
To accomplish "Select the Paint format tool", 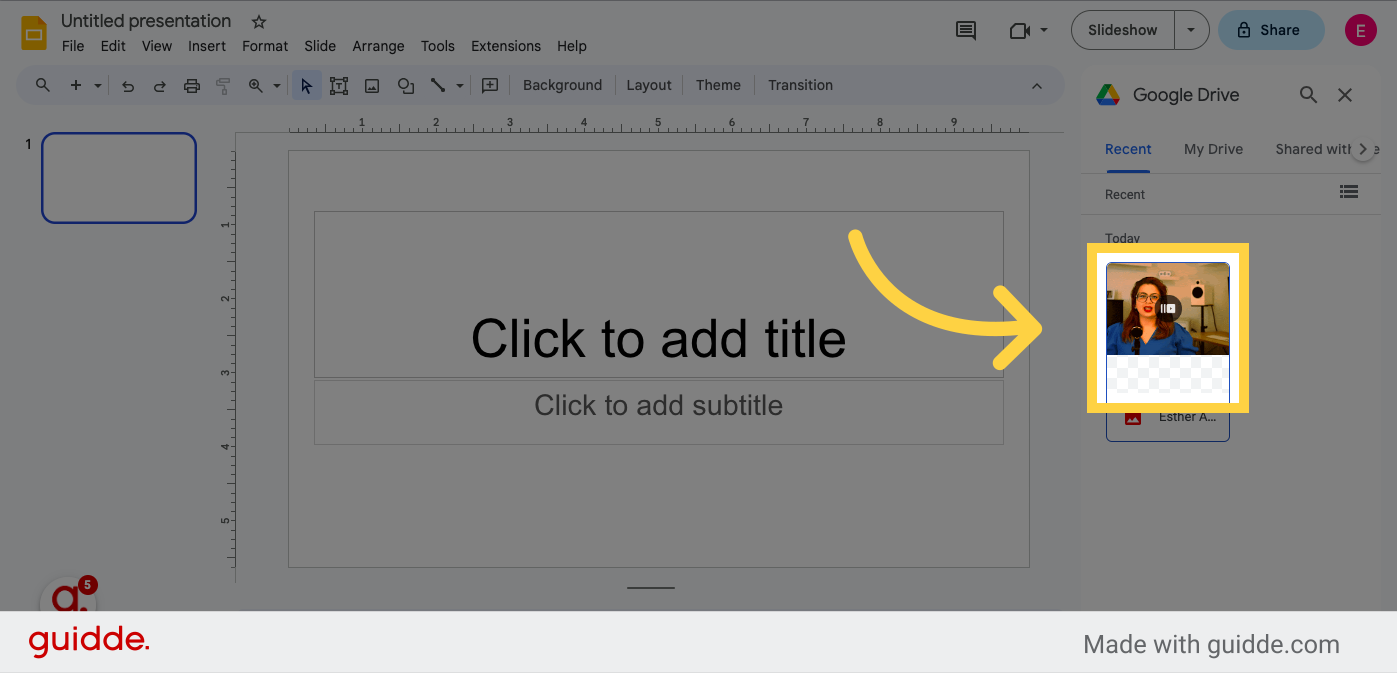I will tap(222, 85).
